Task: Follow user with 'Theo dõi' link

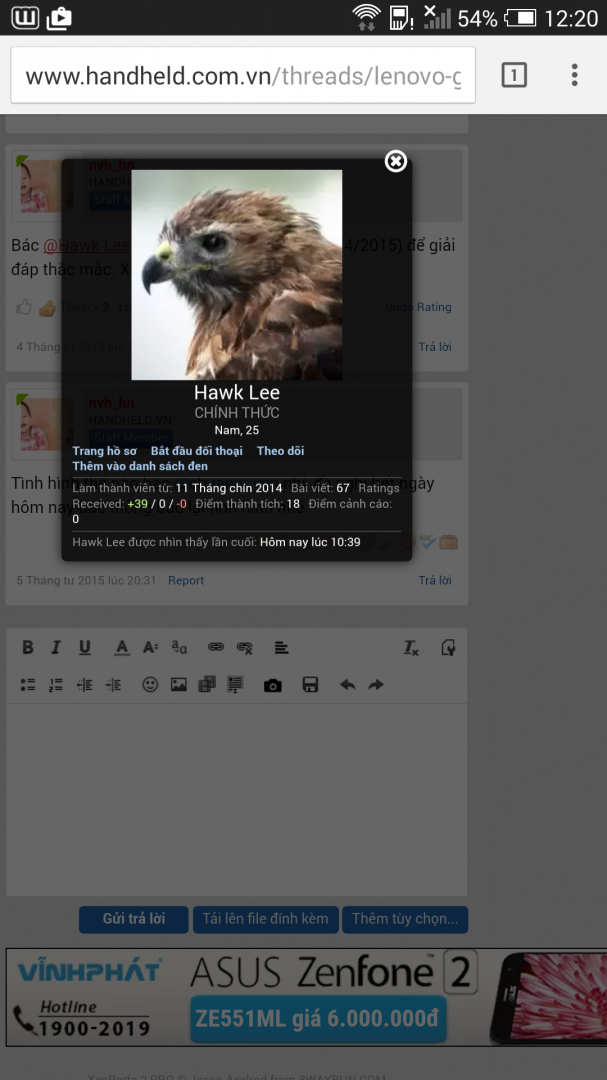Action: point(280,450)
